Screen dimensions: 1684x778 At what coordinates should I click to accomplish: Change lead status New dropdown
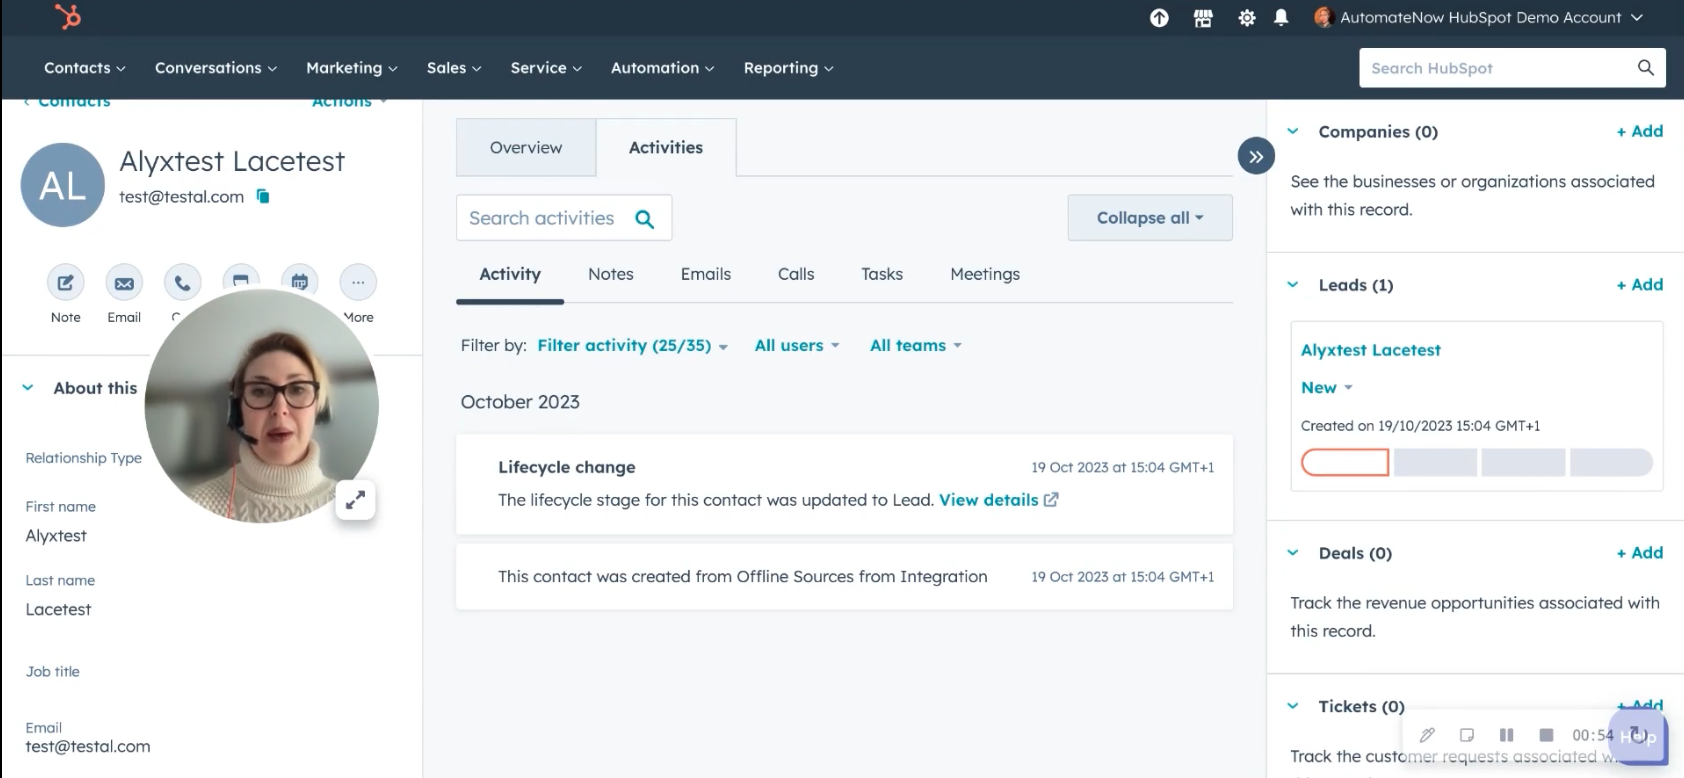[x=1327, y=388]
